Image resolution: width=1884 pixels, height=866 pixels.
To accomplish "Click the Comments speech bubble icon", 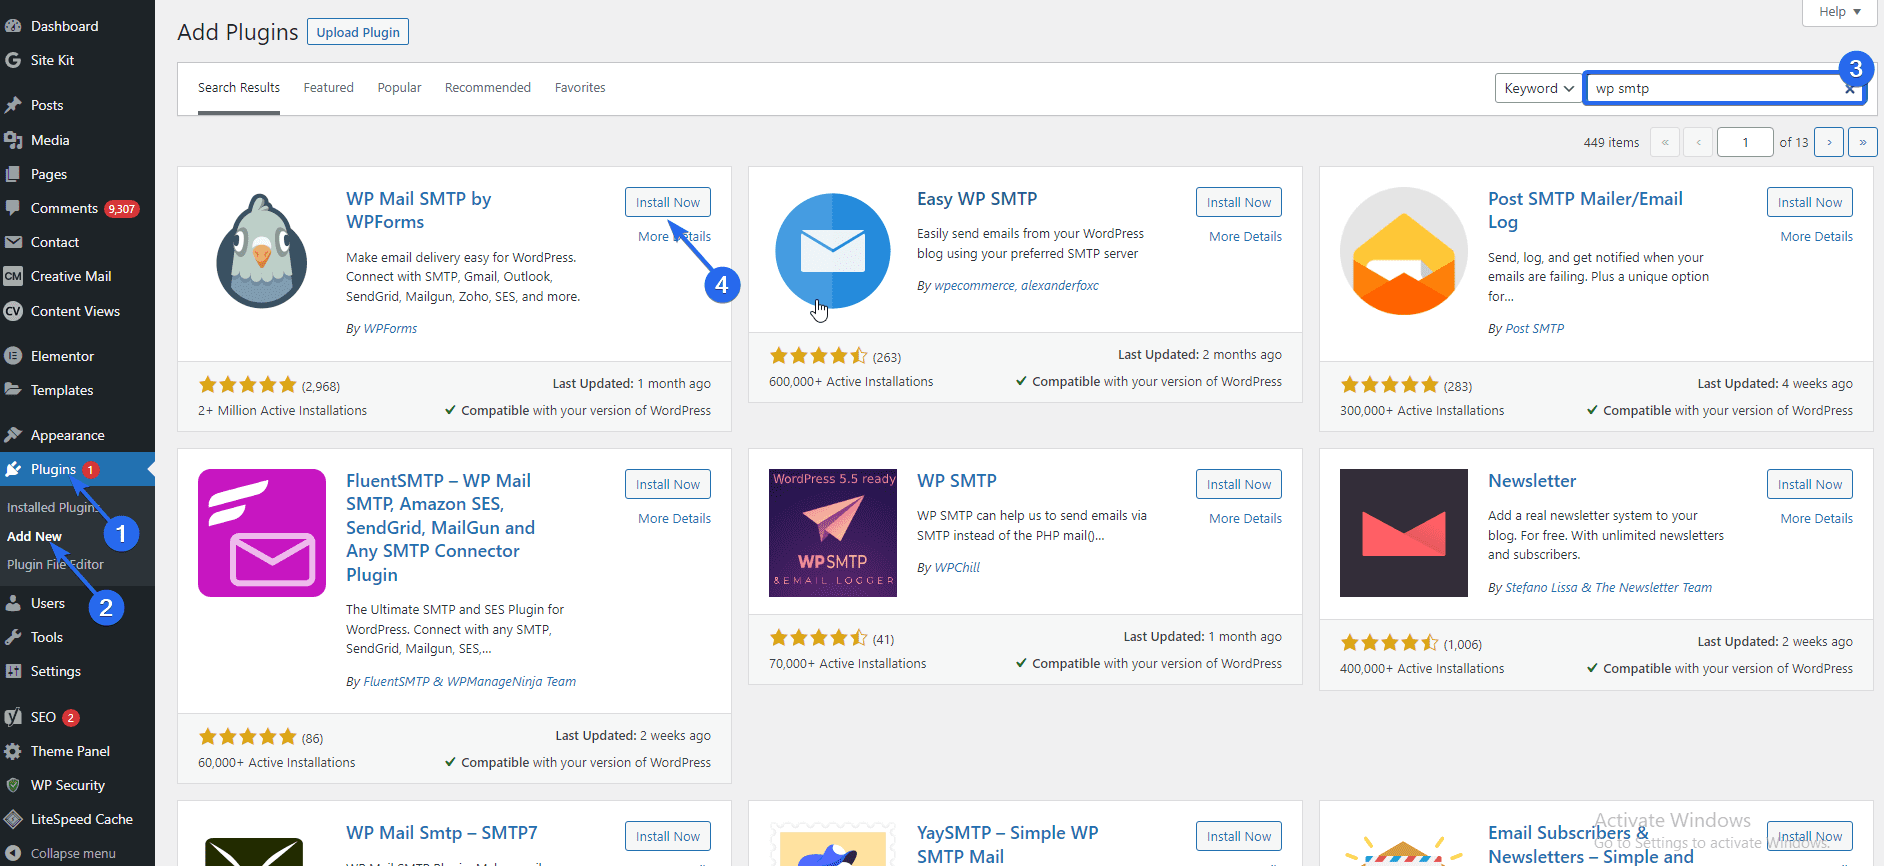I will coord(13,208).
